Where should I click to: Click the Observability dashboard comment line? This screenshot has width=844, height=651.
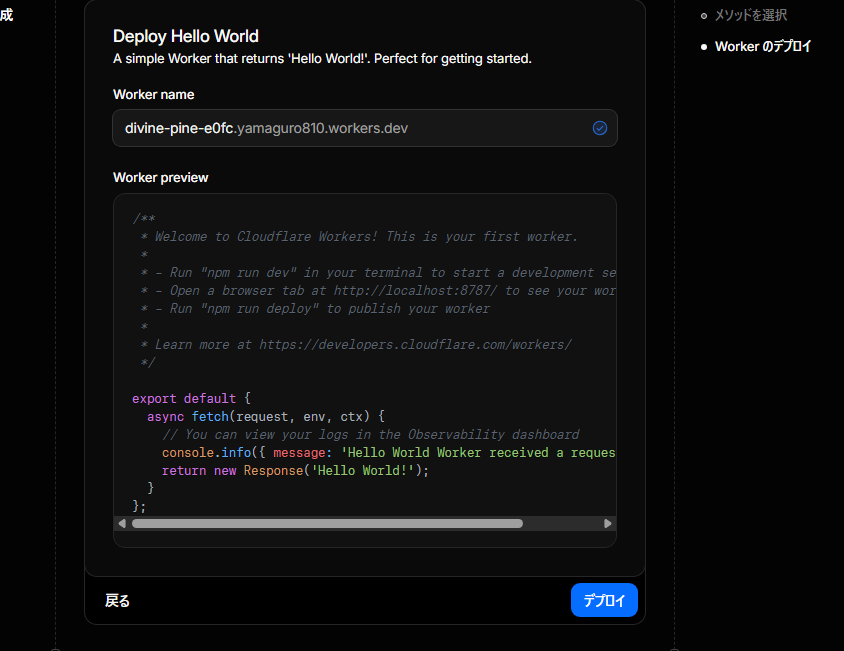371,435
